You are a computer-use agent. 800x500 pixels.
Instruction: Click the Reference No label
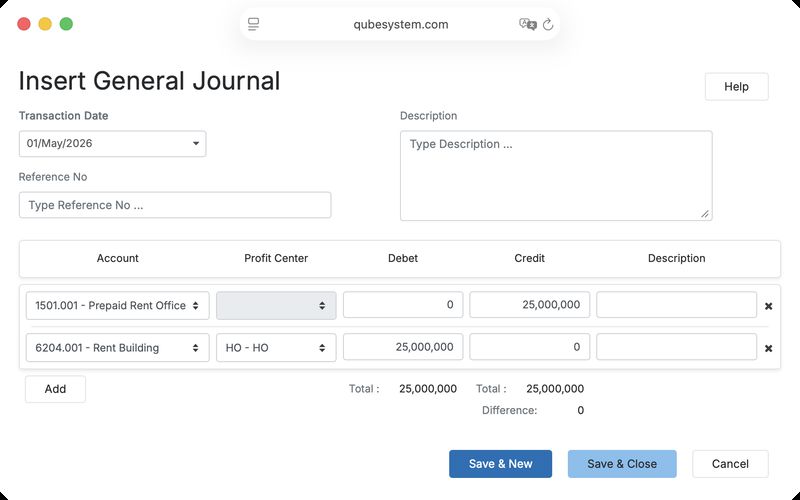(53, 177)
